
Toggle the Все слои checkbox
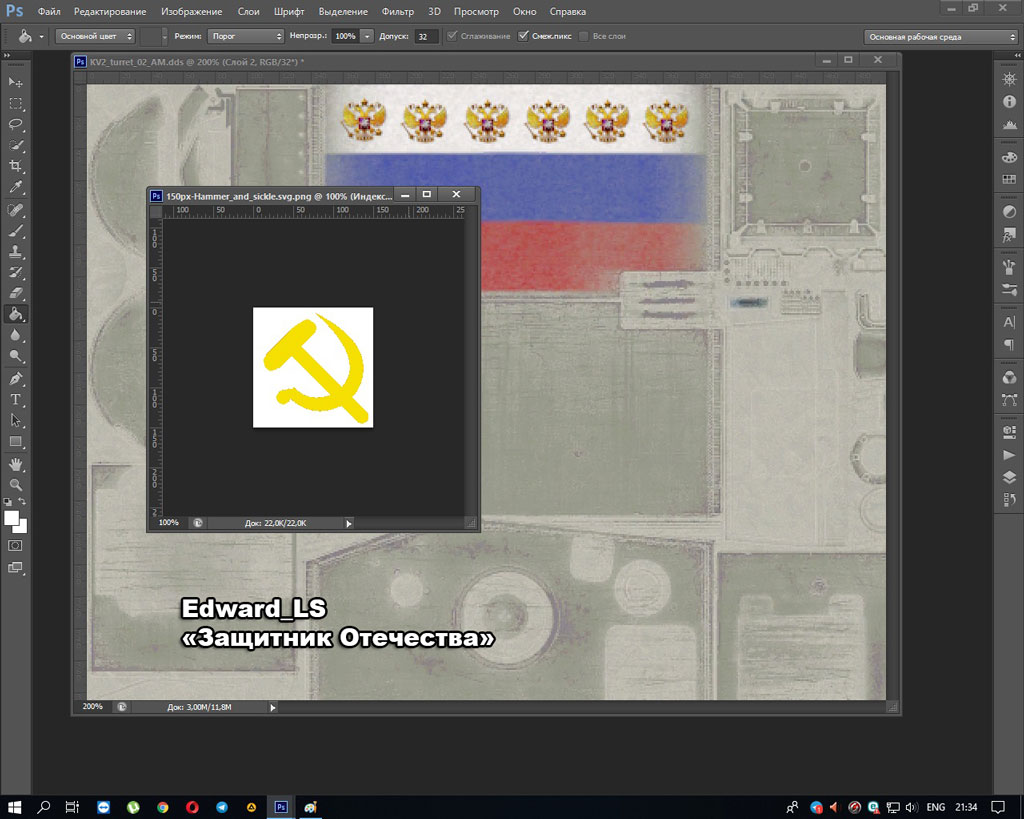click(x=584, y=36)
